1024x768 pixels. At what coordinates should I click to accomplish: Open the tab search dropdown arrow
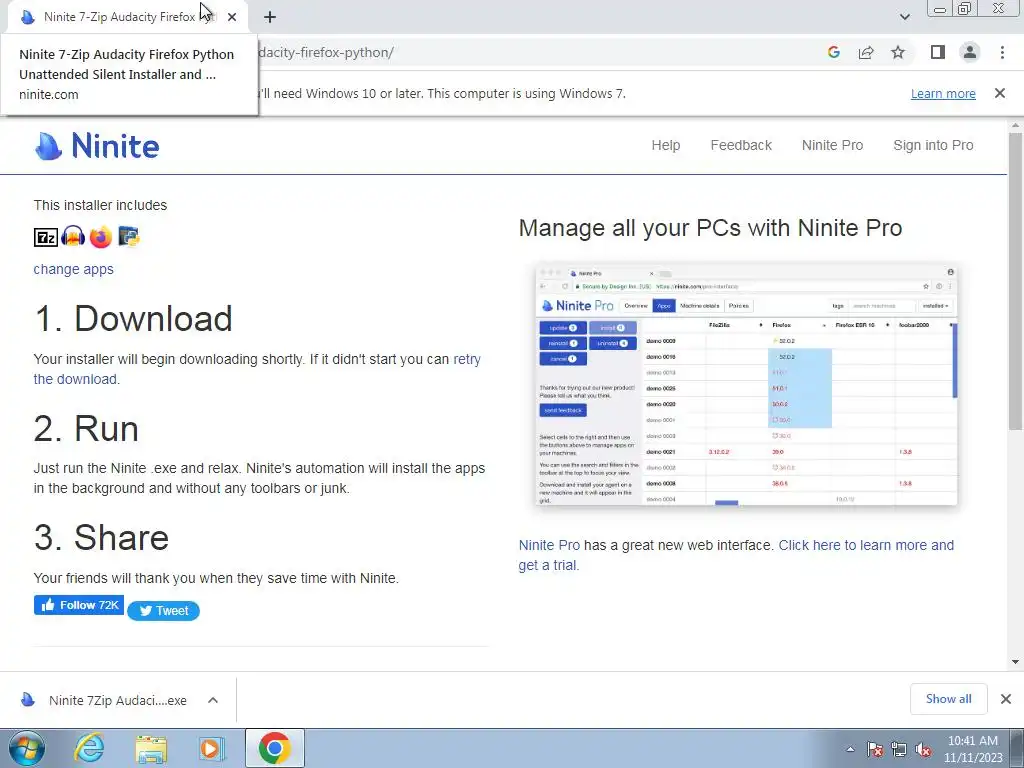[904, 17]
